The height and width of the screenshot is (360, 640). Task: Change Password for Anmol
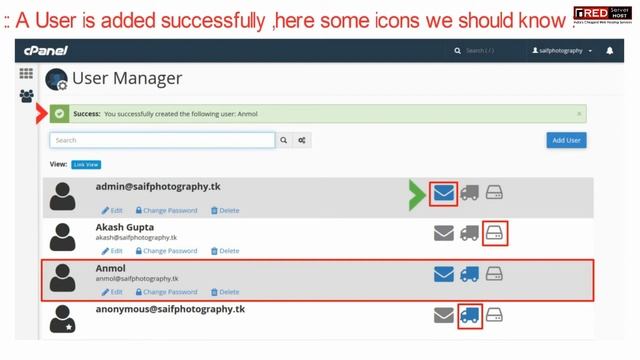167,292
